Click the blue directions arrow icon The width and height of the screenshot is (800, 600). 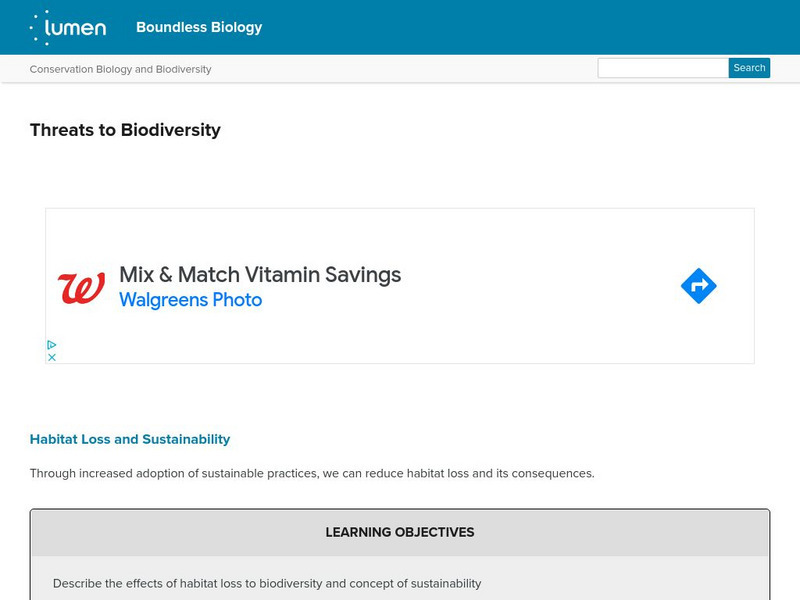click(698, 287)
